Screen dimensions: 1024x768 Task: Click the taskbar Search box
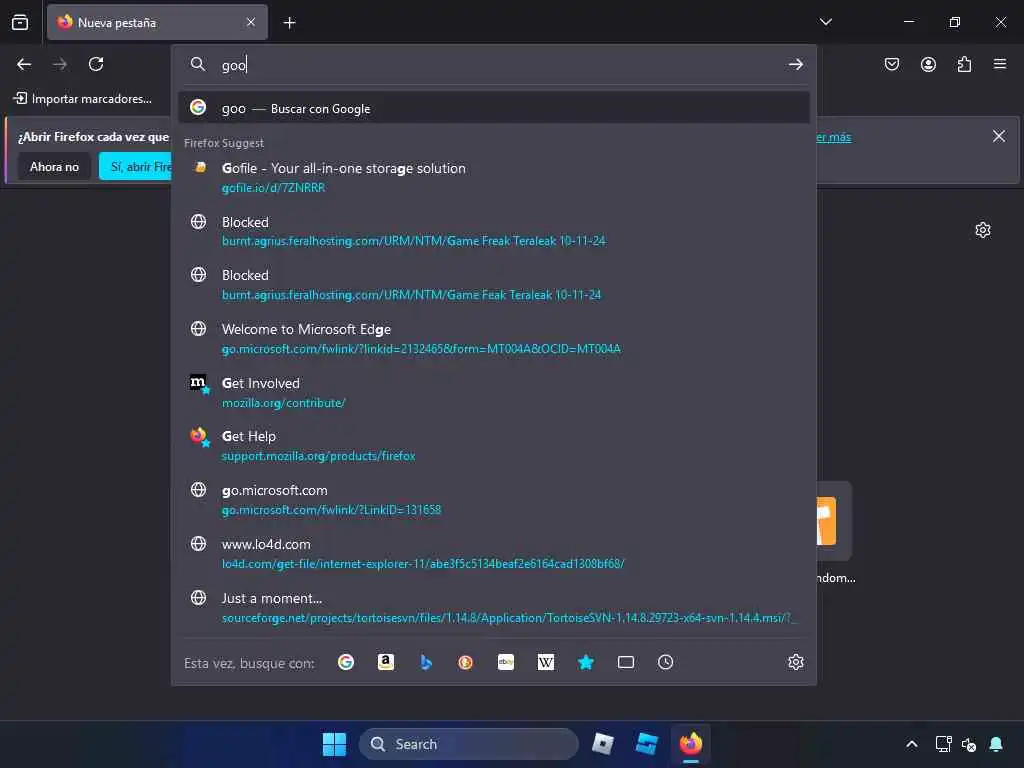tap(469, 744)
